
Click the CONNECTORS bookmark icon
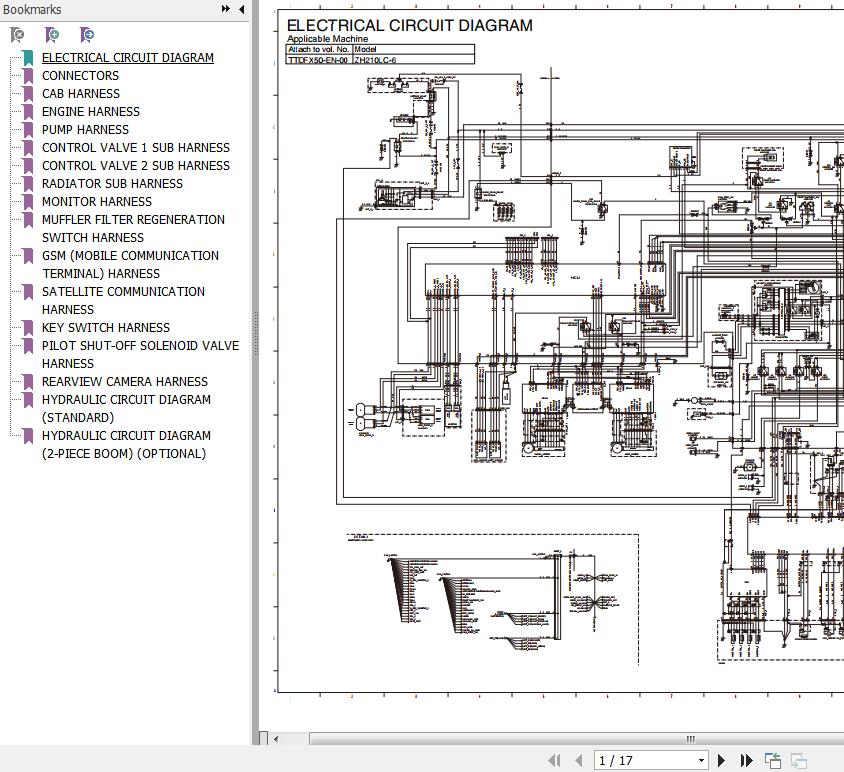[x=28, y=76]
